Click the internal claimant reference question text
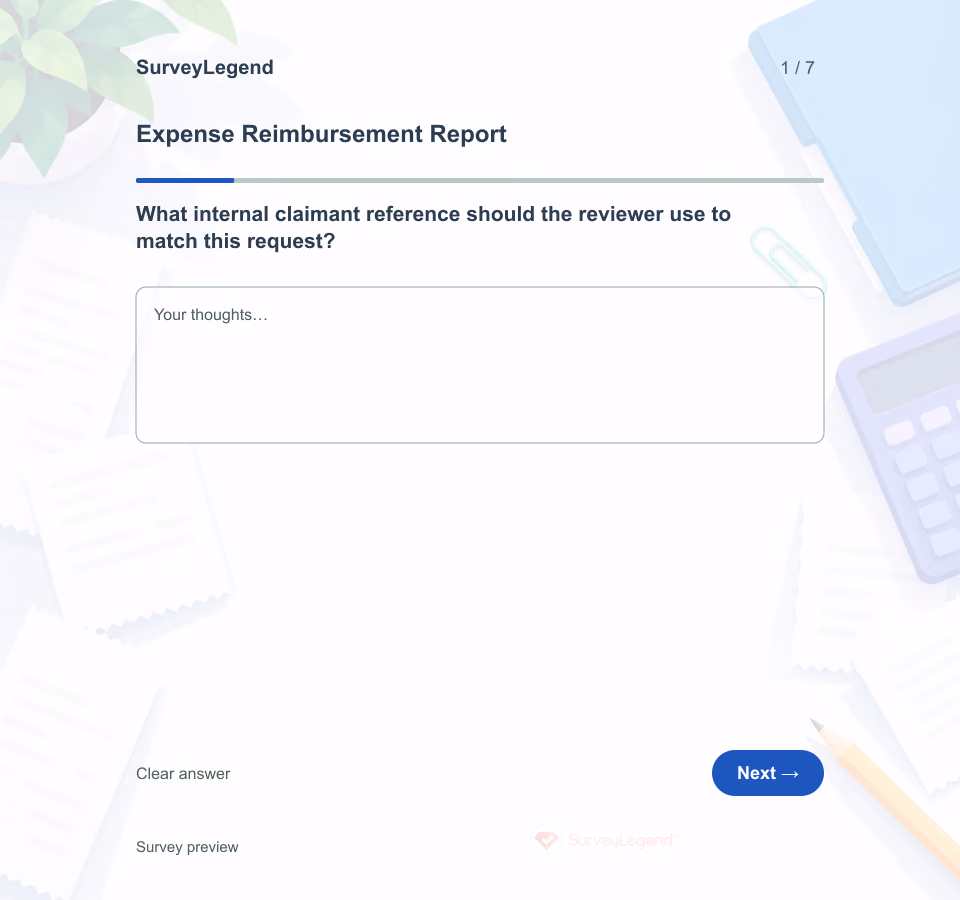The width and height of the screenshot is (960, 900). point(433,227)
